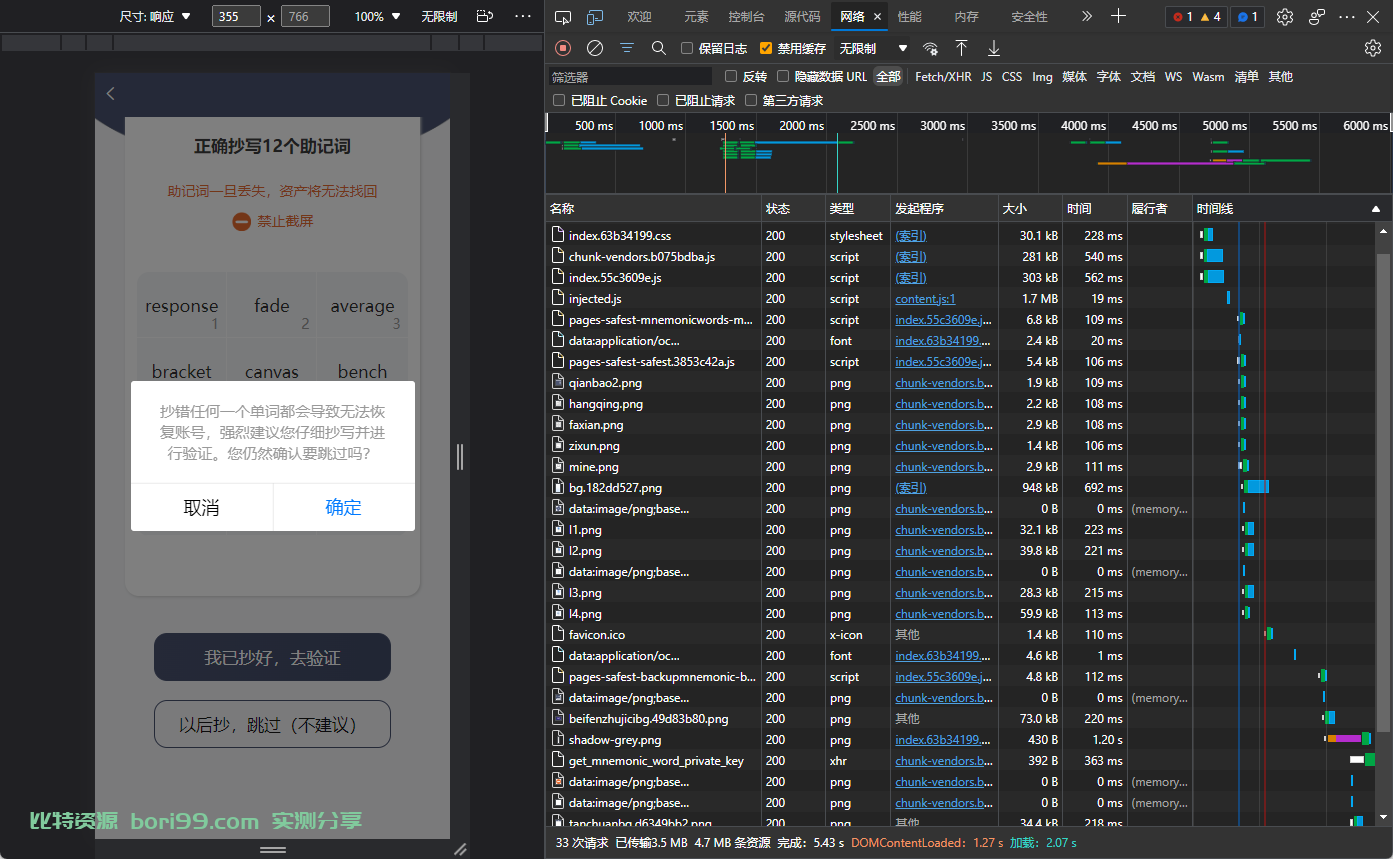Open the 源代码 tab
The width and height of the screenshot is (1393, 859).
[x=802, y=17]
